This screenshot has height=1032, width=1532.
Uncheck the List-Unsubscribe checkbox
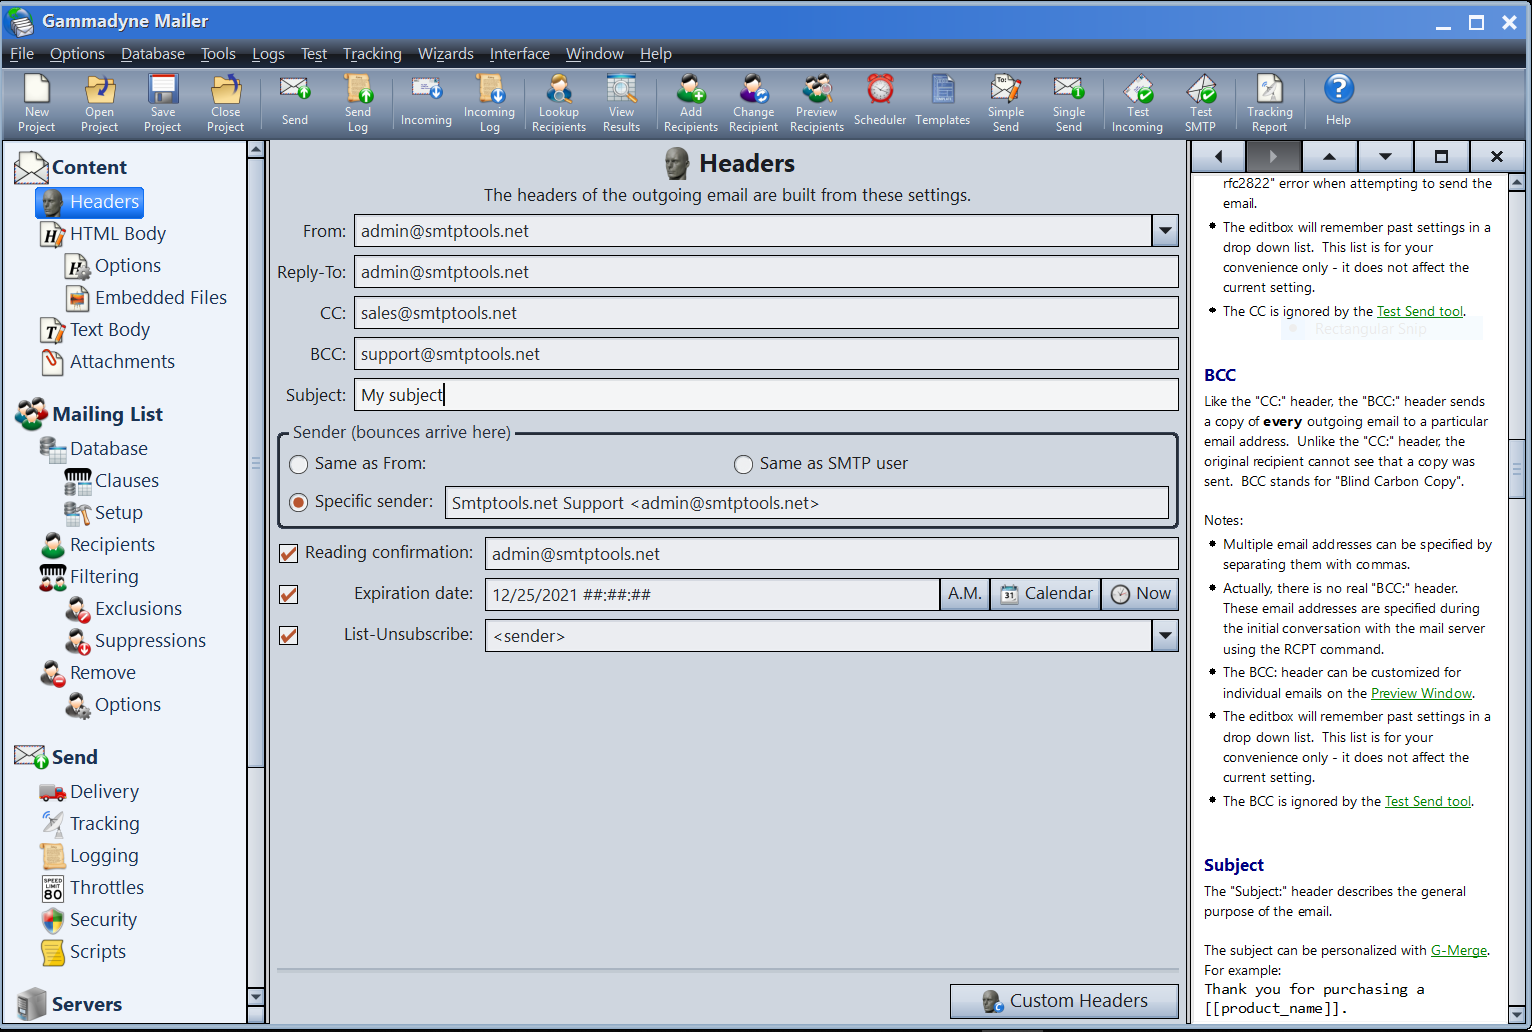(289, 635)
